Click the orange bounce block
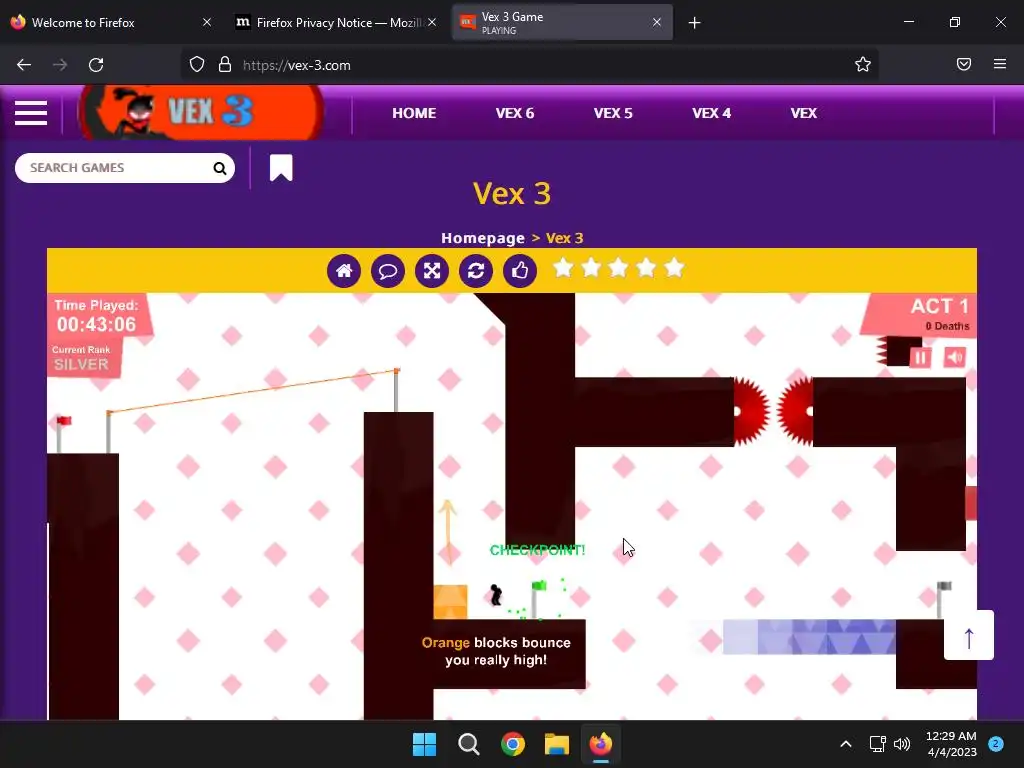This screenshot has height=768, width=1024. [451, 602]
